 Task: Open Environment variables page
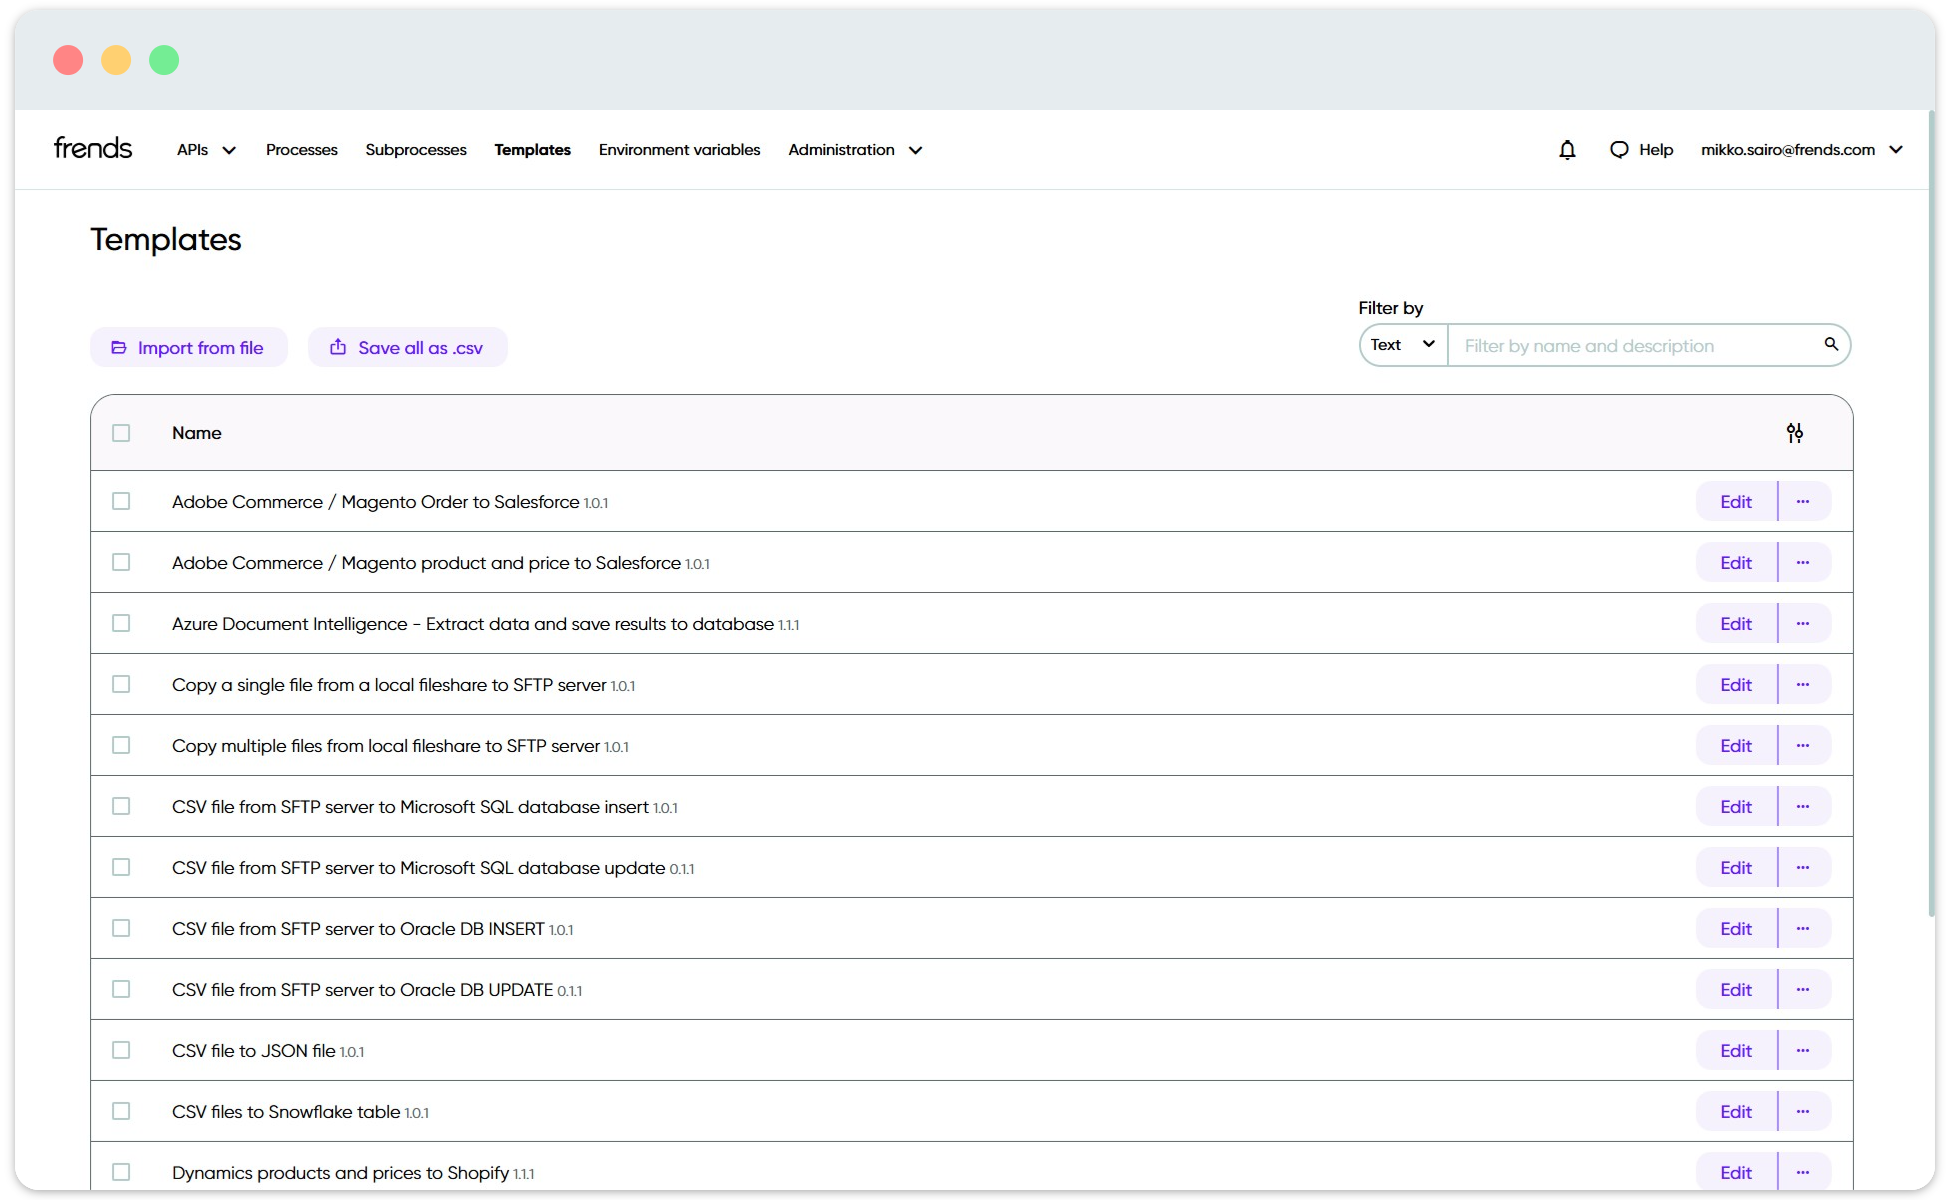click(x=679, y=150)
